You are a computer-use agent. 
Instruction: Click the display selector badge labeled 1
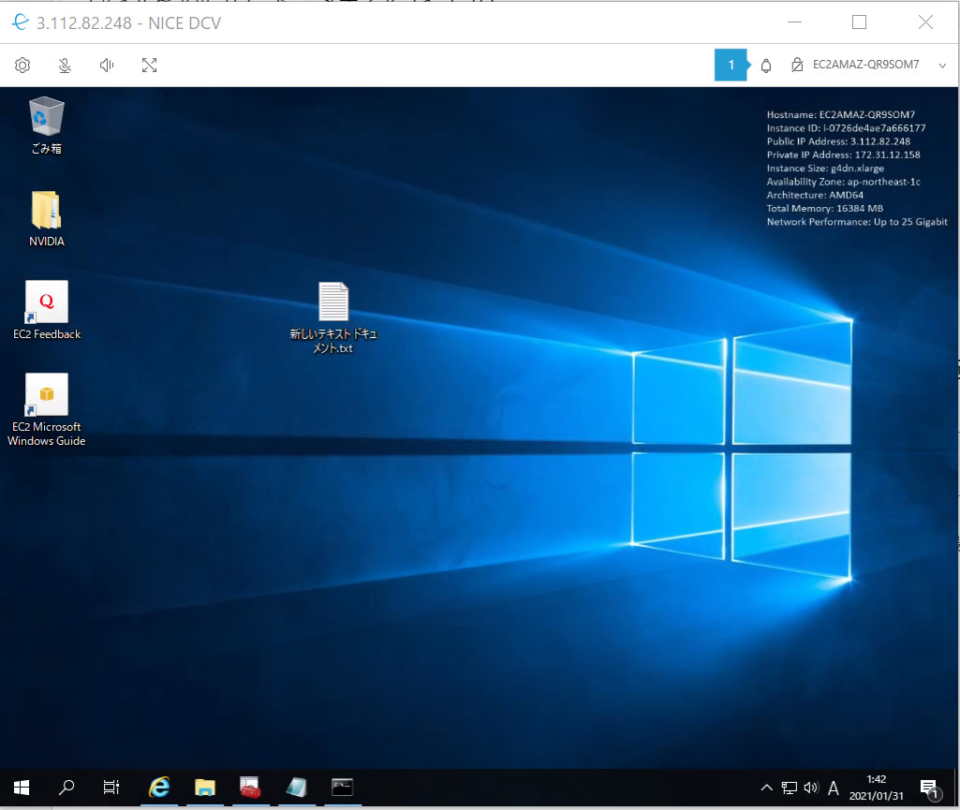pyautogui.click(x=731, y=64)
